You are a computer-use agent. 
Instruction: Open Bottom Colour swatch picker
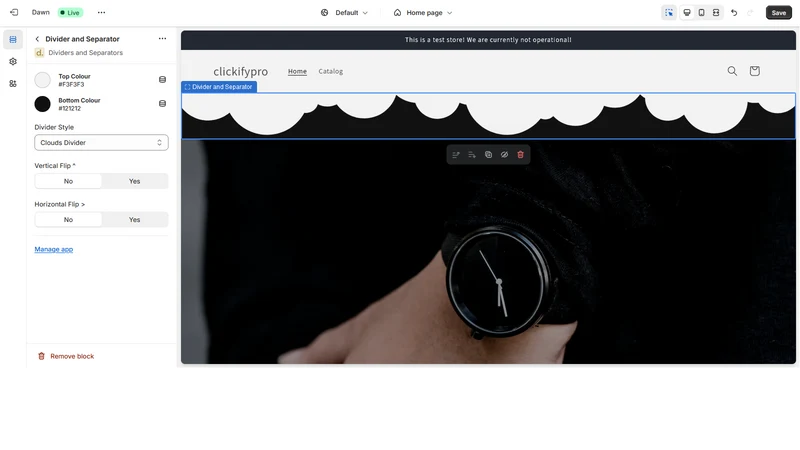pyautogui.click(x=42, y=104)
